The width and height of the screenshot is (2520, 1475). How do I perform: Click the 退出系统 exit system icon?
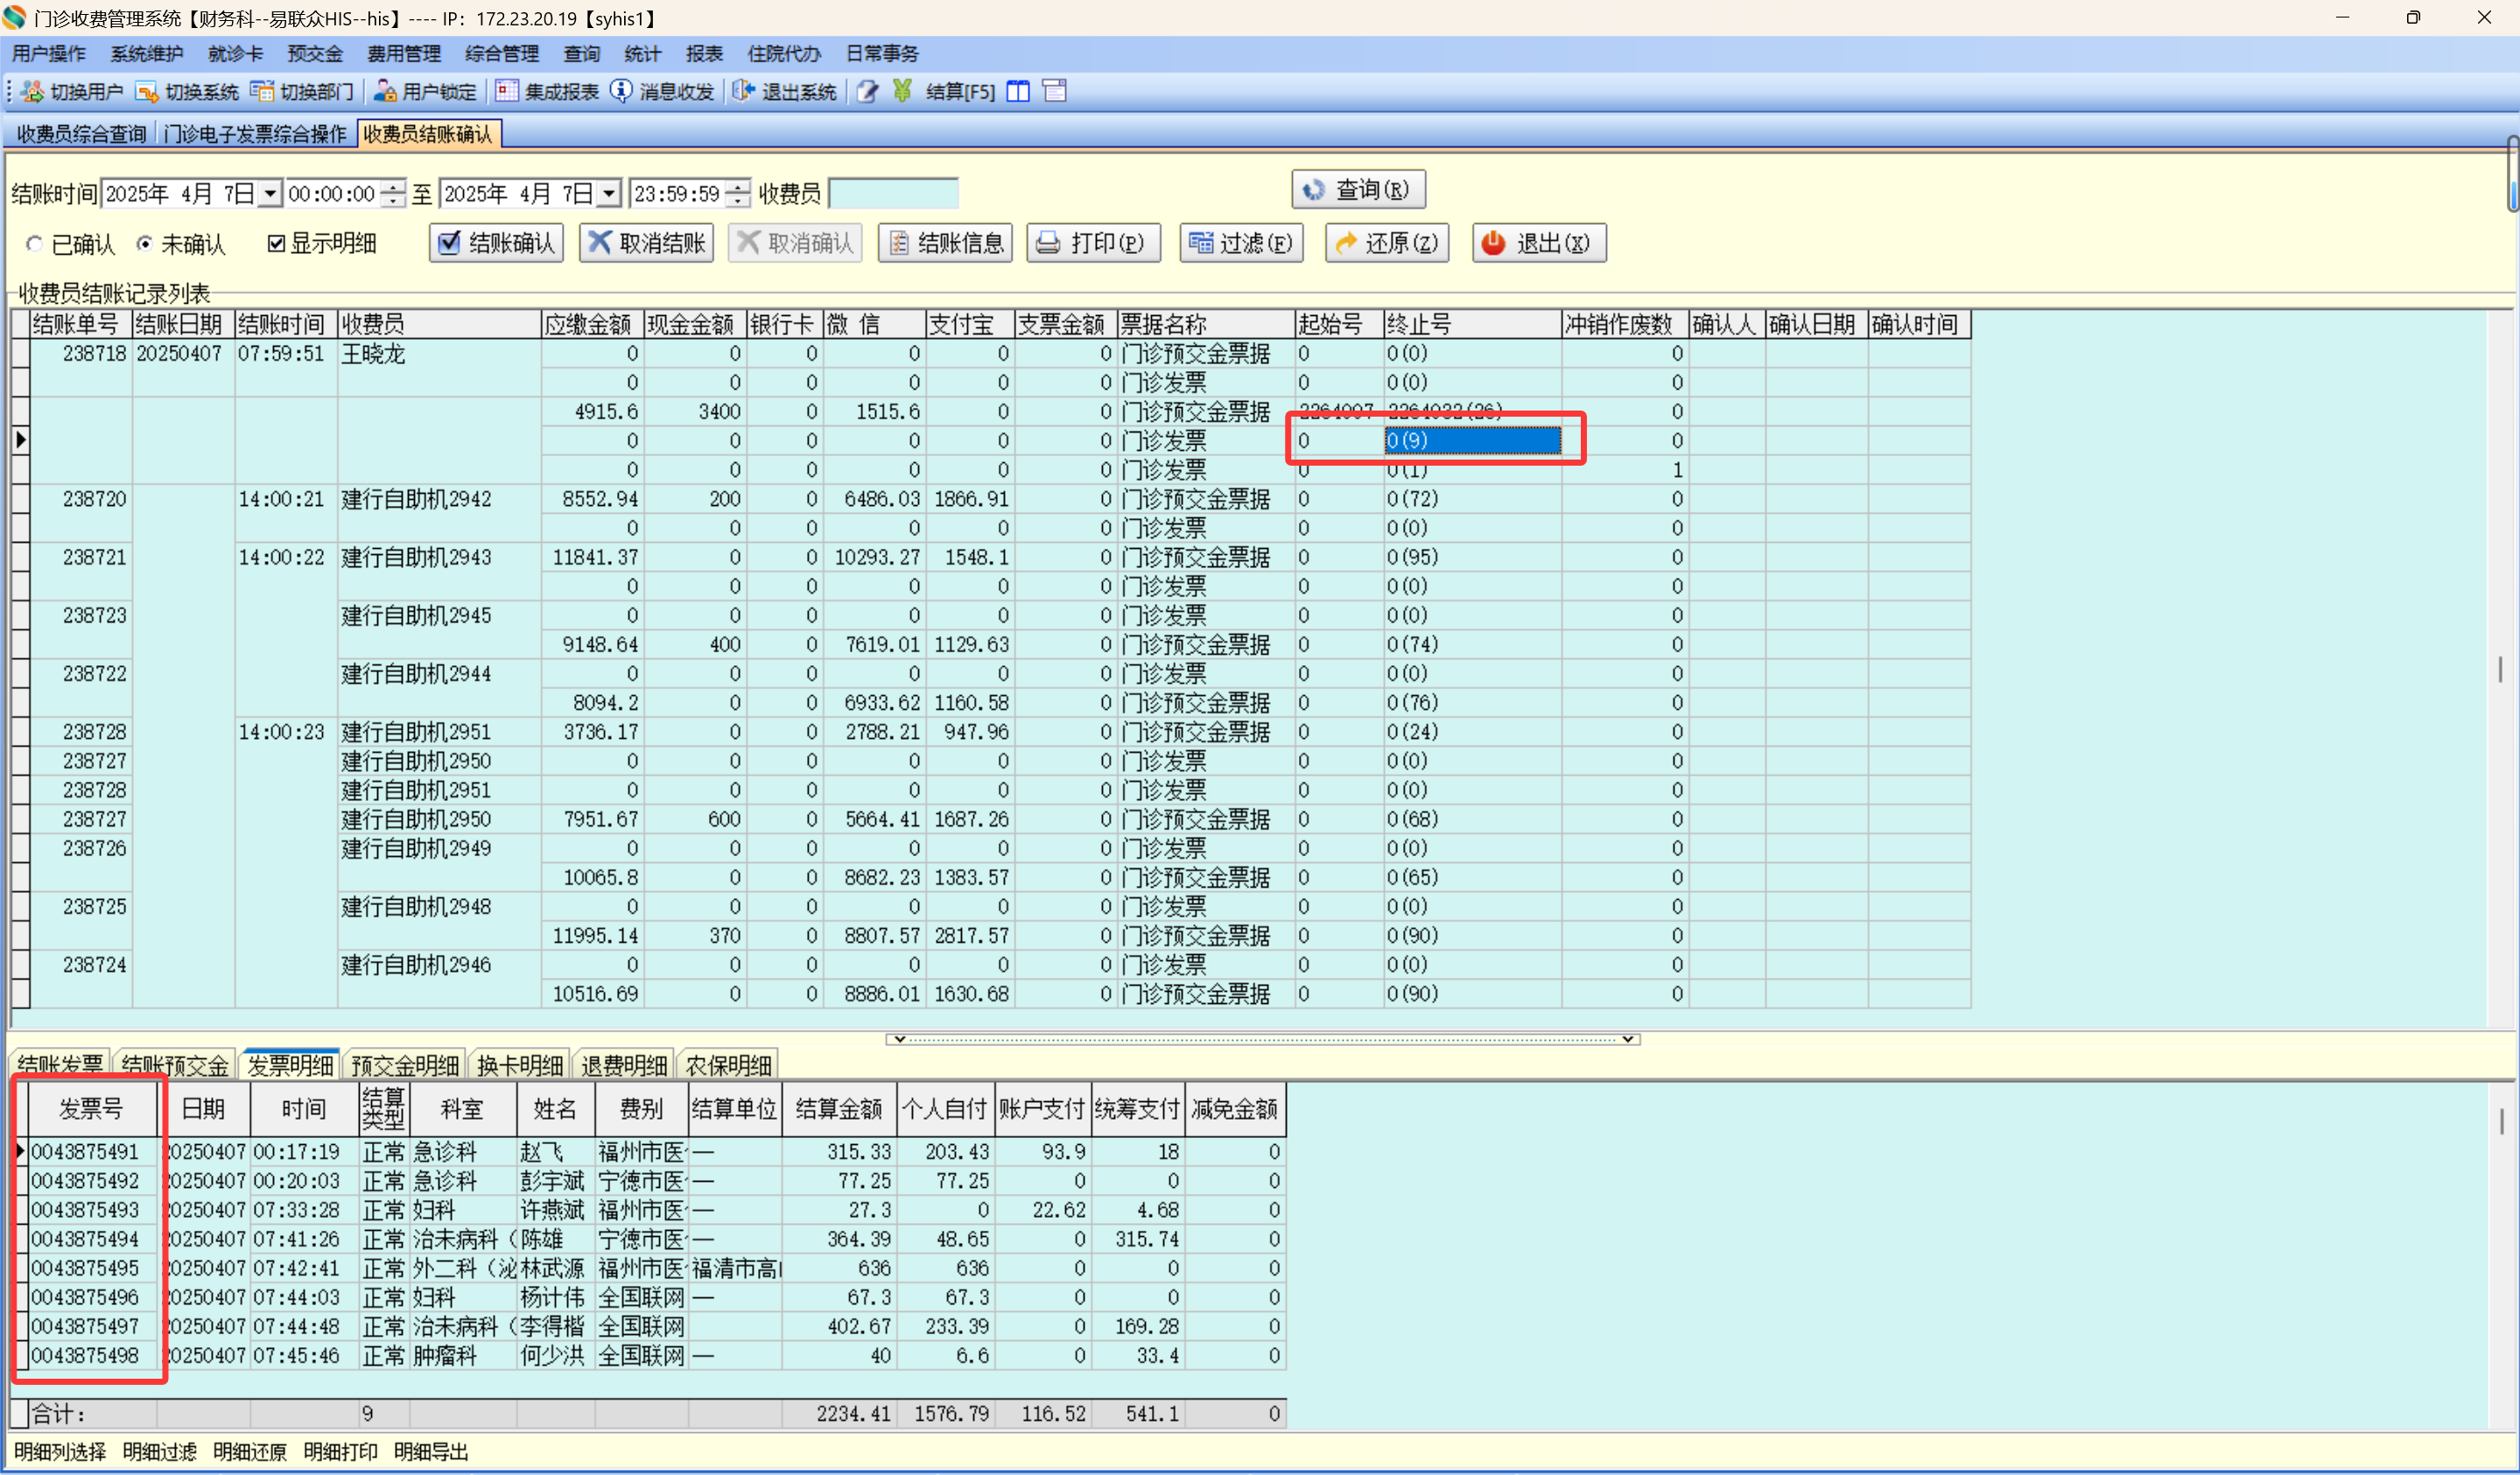[743, 92]
